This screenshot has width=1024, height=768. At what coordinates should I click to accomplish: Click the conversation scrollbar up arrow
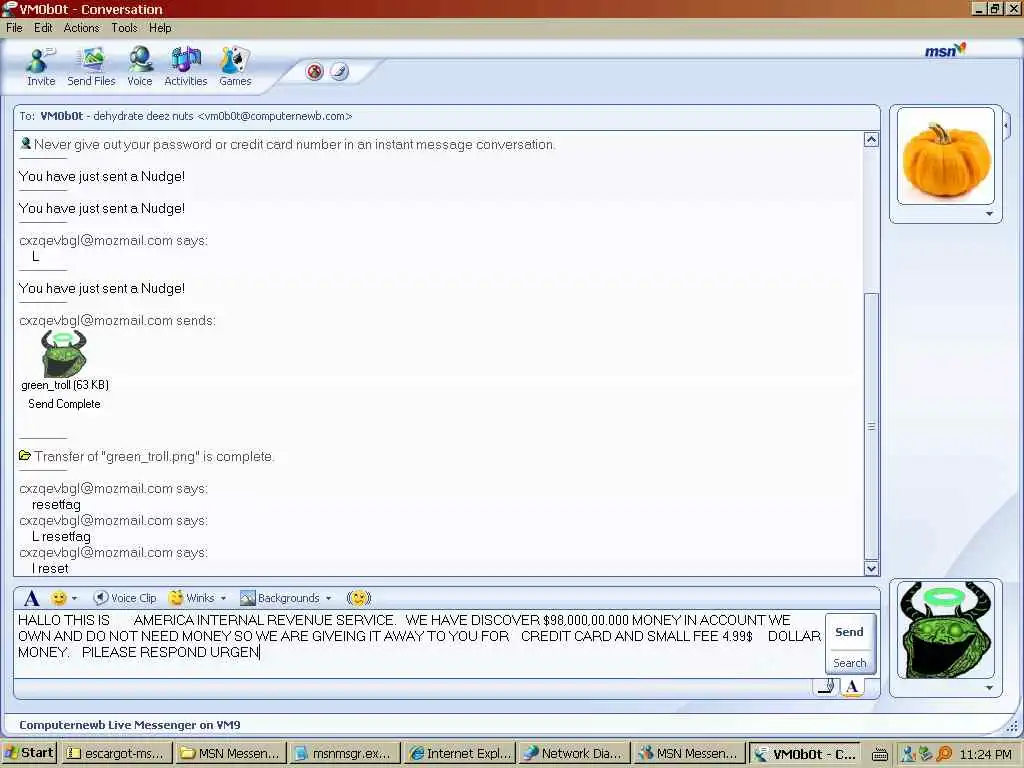871,139
